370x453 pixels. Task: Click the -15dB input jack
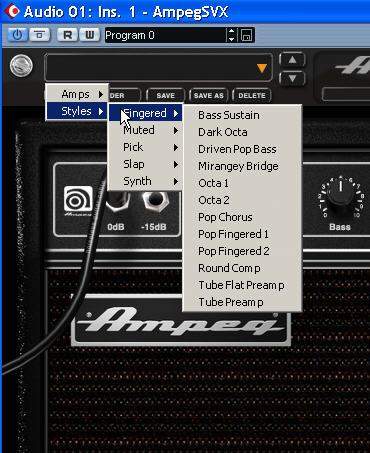(154, 200)
